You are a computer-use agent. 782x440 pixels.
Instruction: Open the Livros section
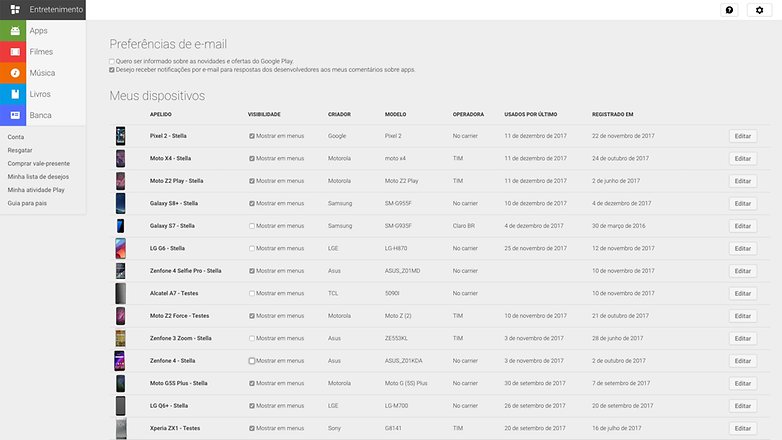point(40,94)
